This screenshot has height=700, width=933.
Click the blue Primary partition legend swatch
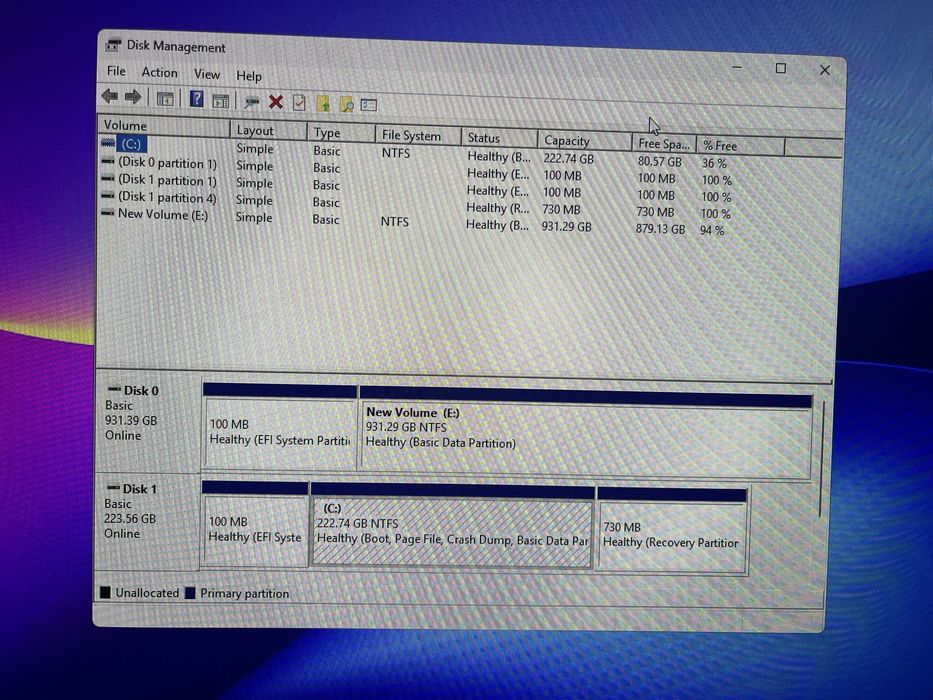190,593
